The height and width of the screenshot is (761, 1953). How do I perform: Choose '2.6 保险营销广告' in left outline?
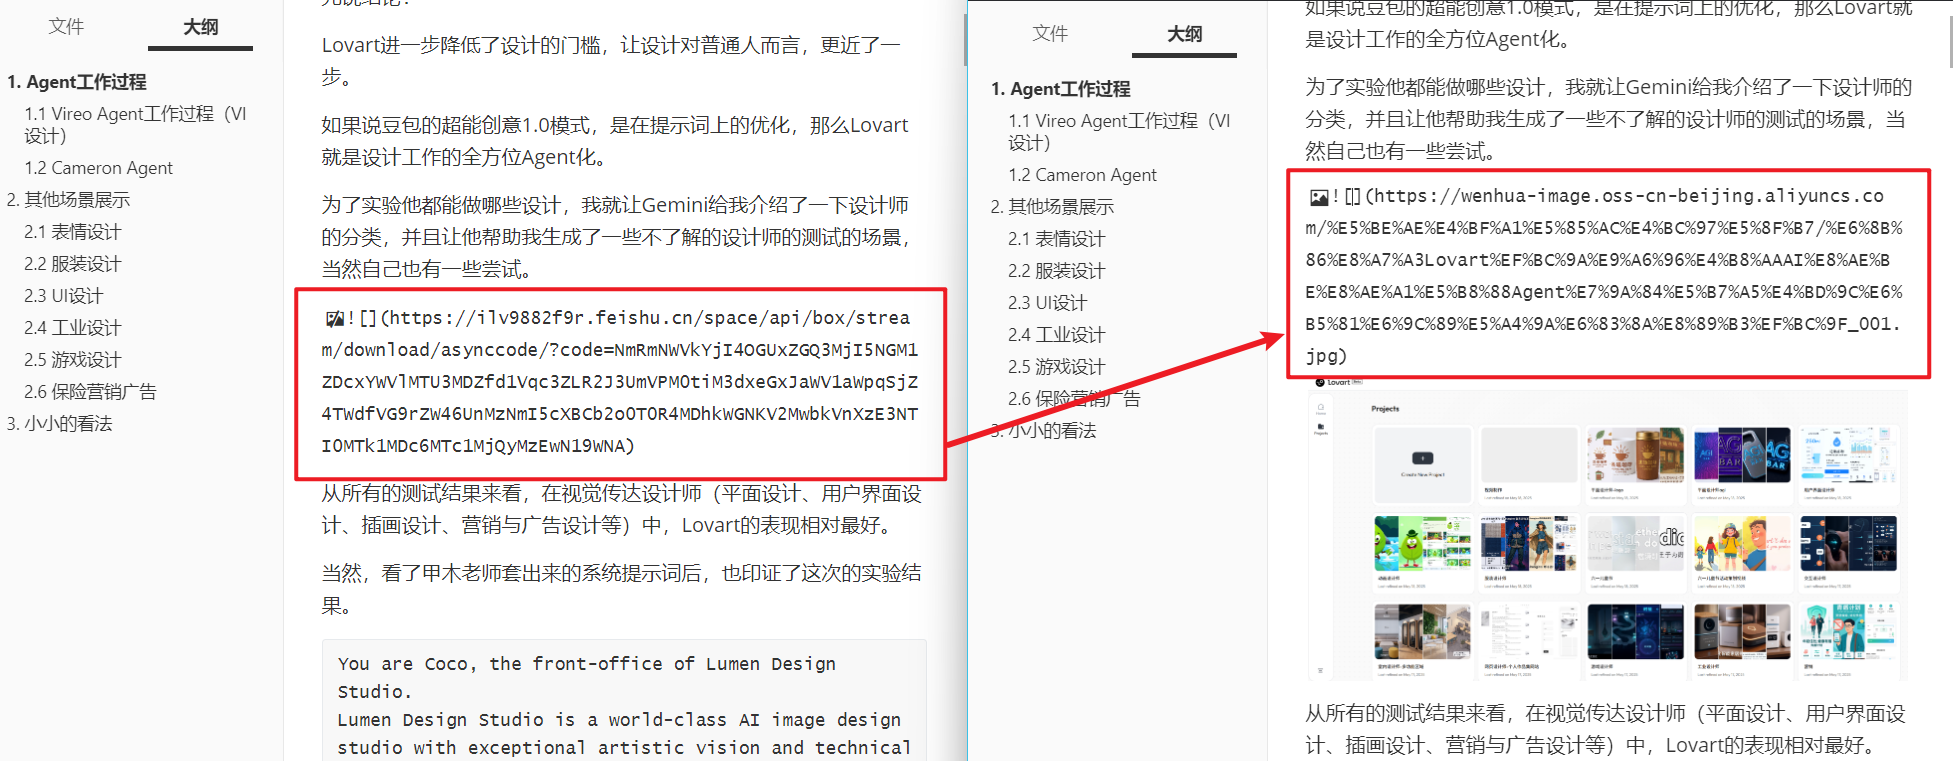pos(91,392)
